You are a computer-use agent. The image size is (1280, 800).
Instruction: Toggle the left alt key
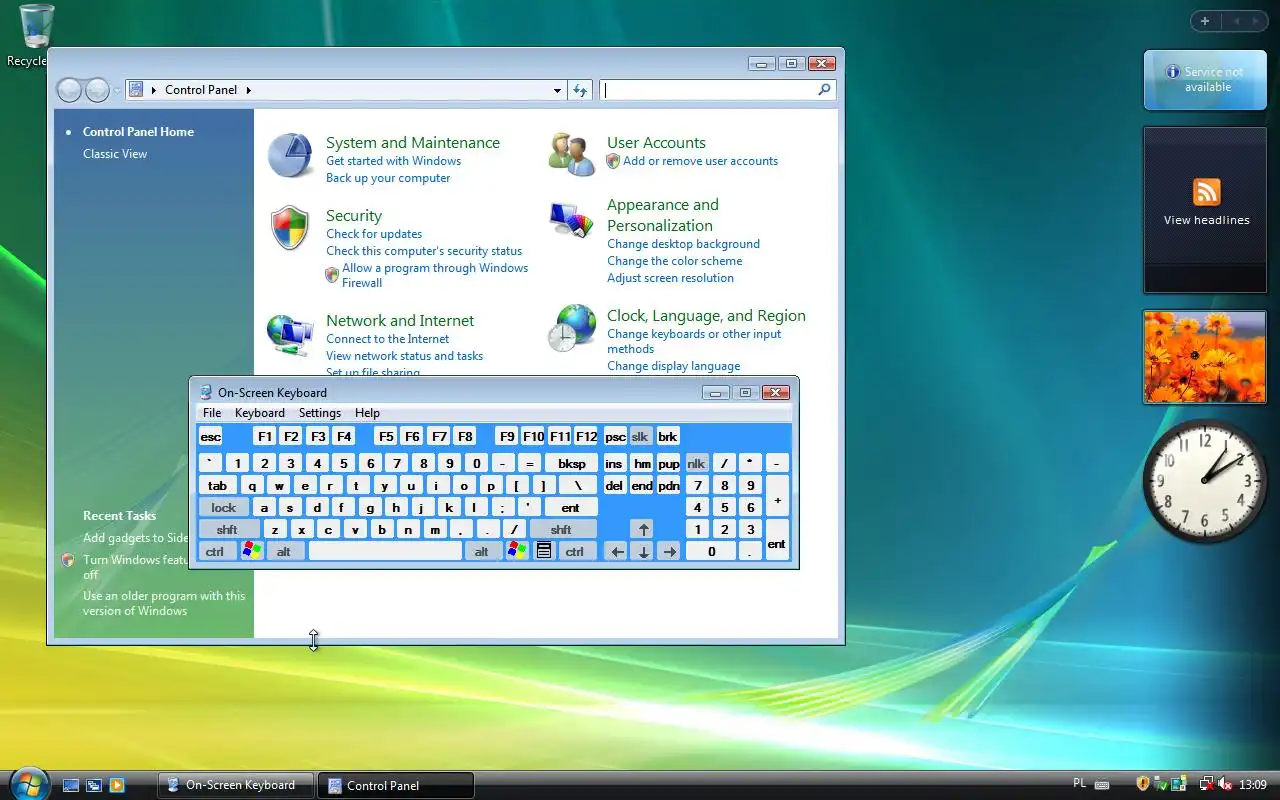284,551
